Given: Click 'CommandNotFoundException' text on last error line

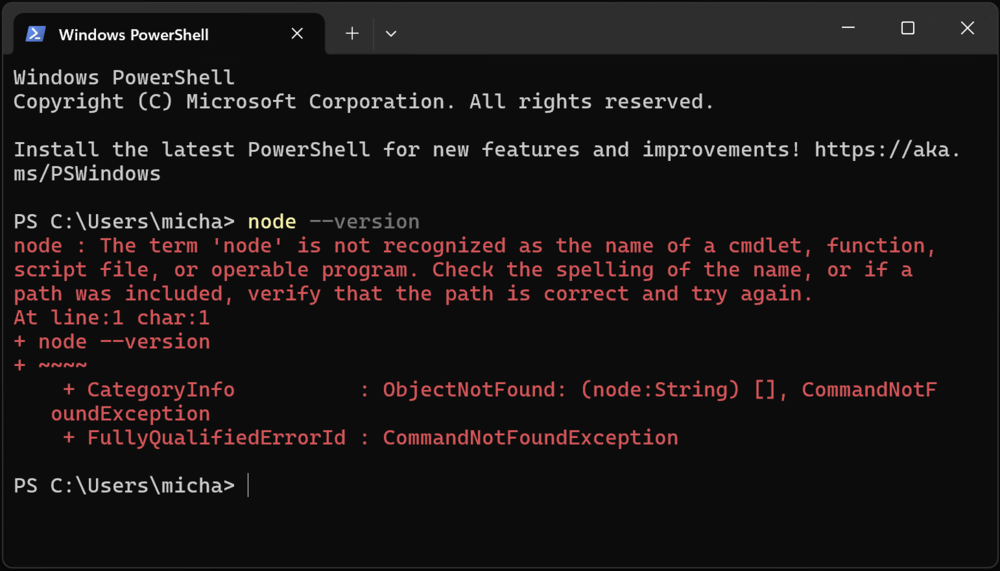Looking at the screenshot, I should coord(531,438).
